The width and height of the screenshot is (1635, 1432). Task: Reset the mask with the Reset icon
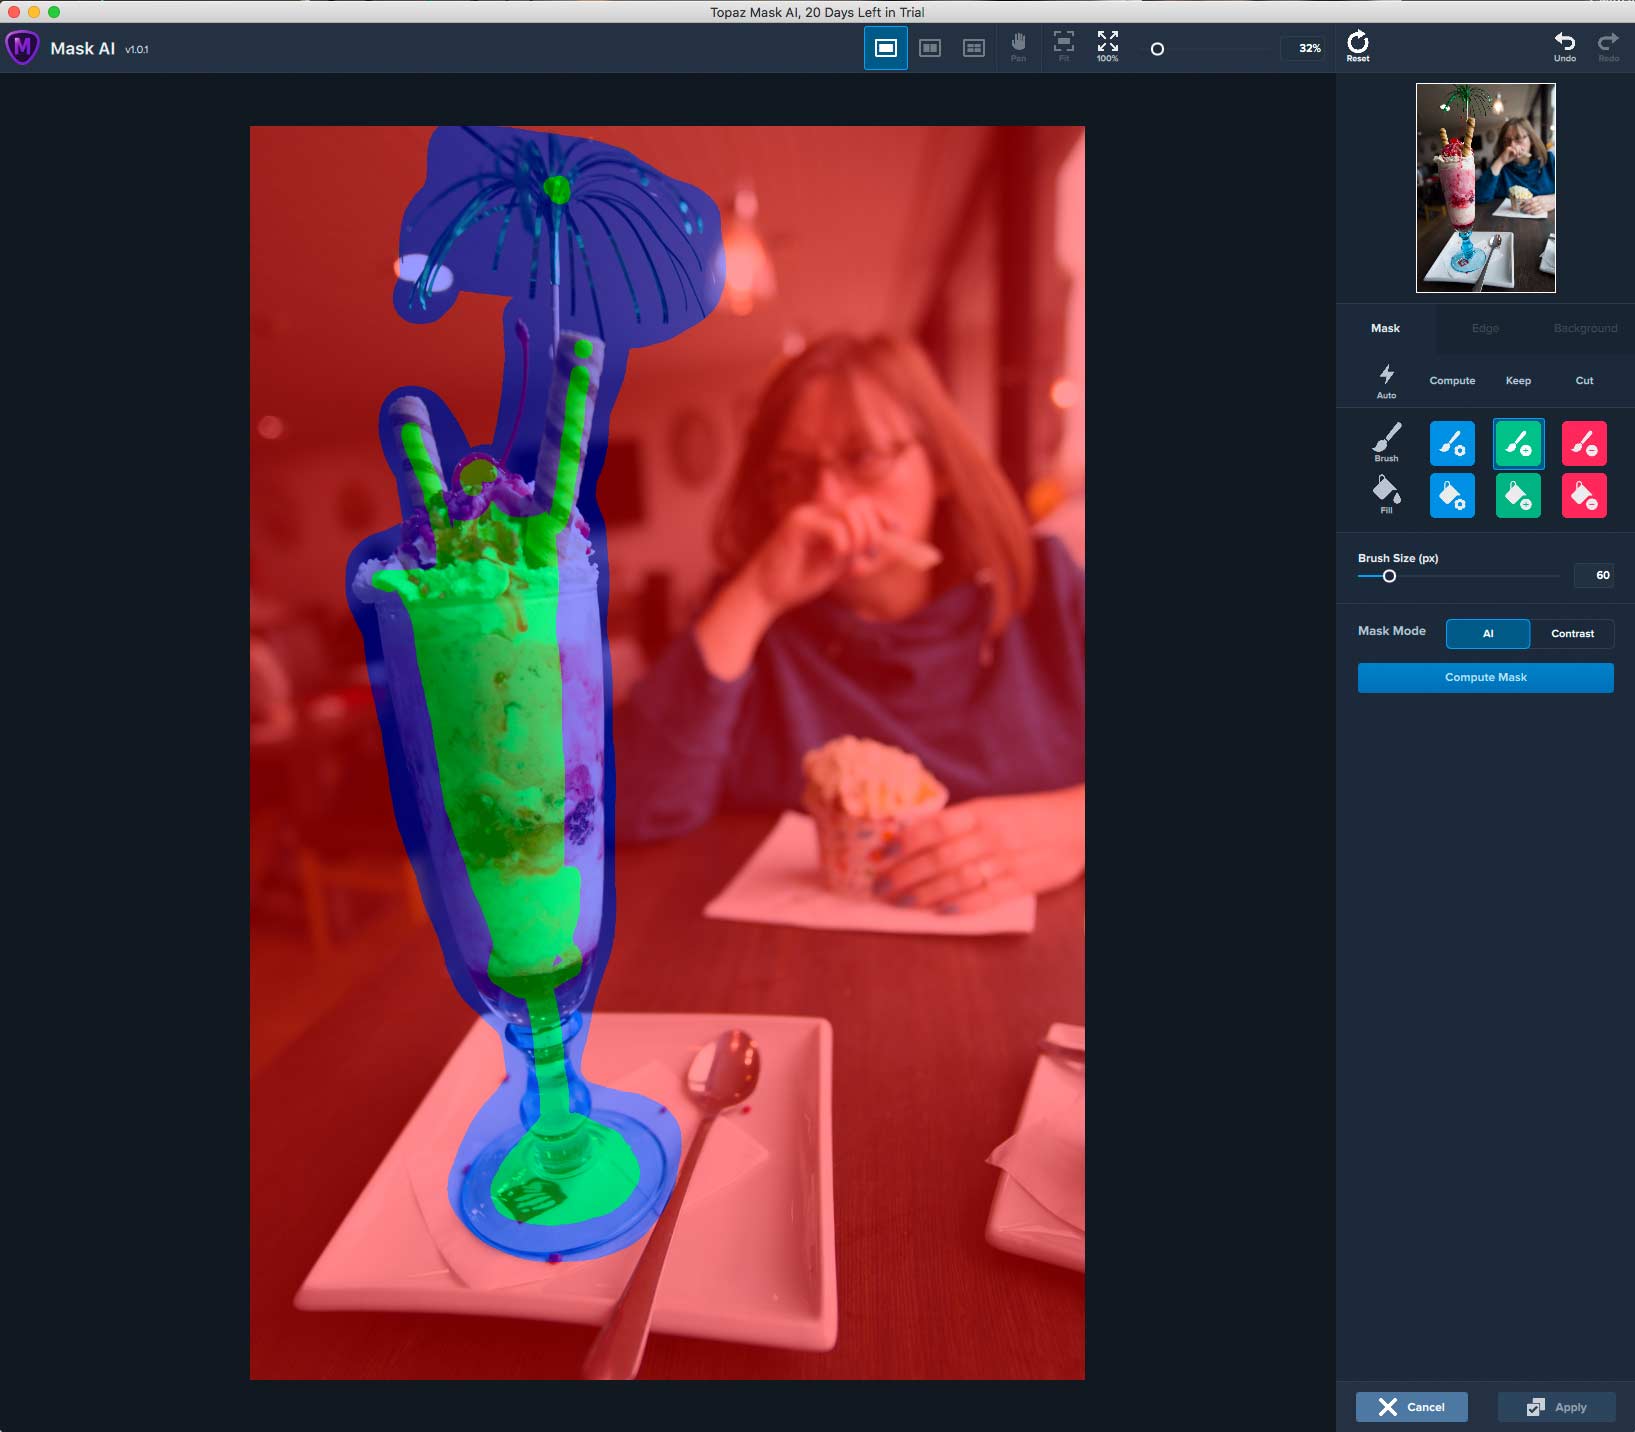1358,46
